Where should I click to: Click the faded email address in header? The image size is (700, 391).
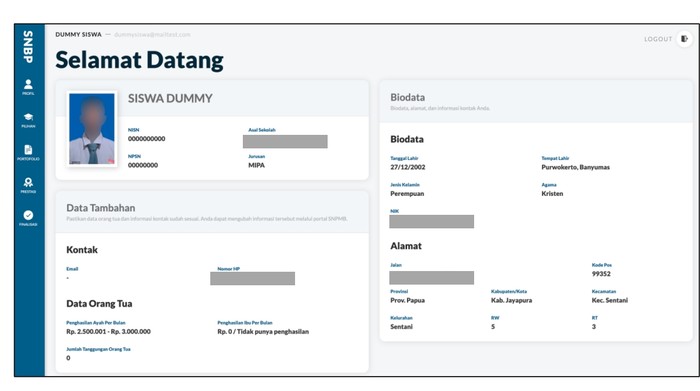pyautogui.click(x=152, y=34)
